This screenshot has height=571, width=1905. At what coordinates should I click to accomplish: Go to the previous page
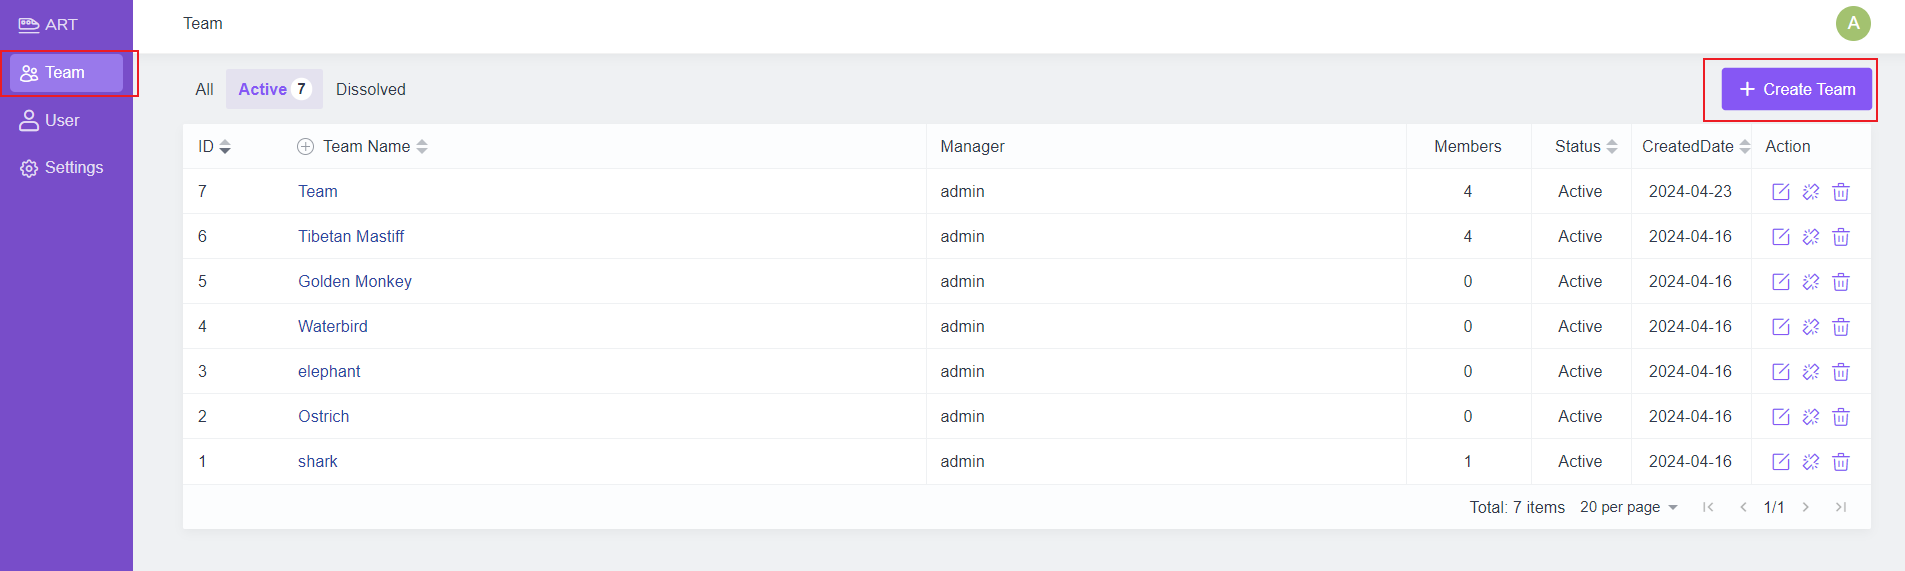click(1743, 507)
